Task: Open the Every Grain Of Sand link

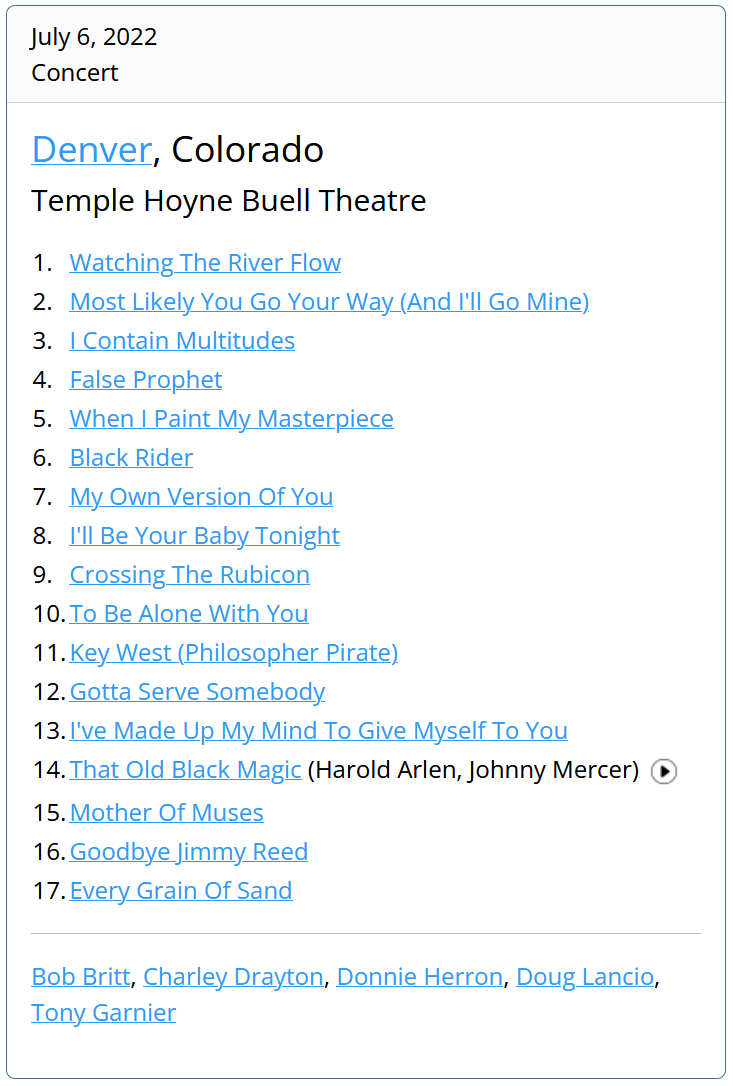Action: (x=181, y=891)
